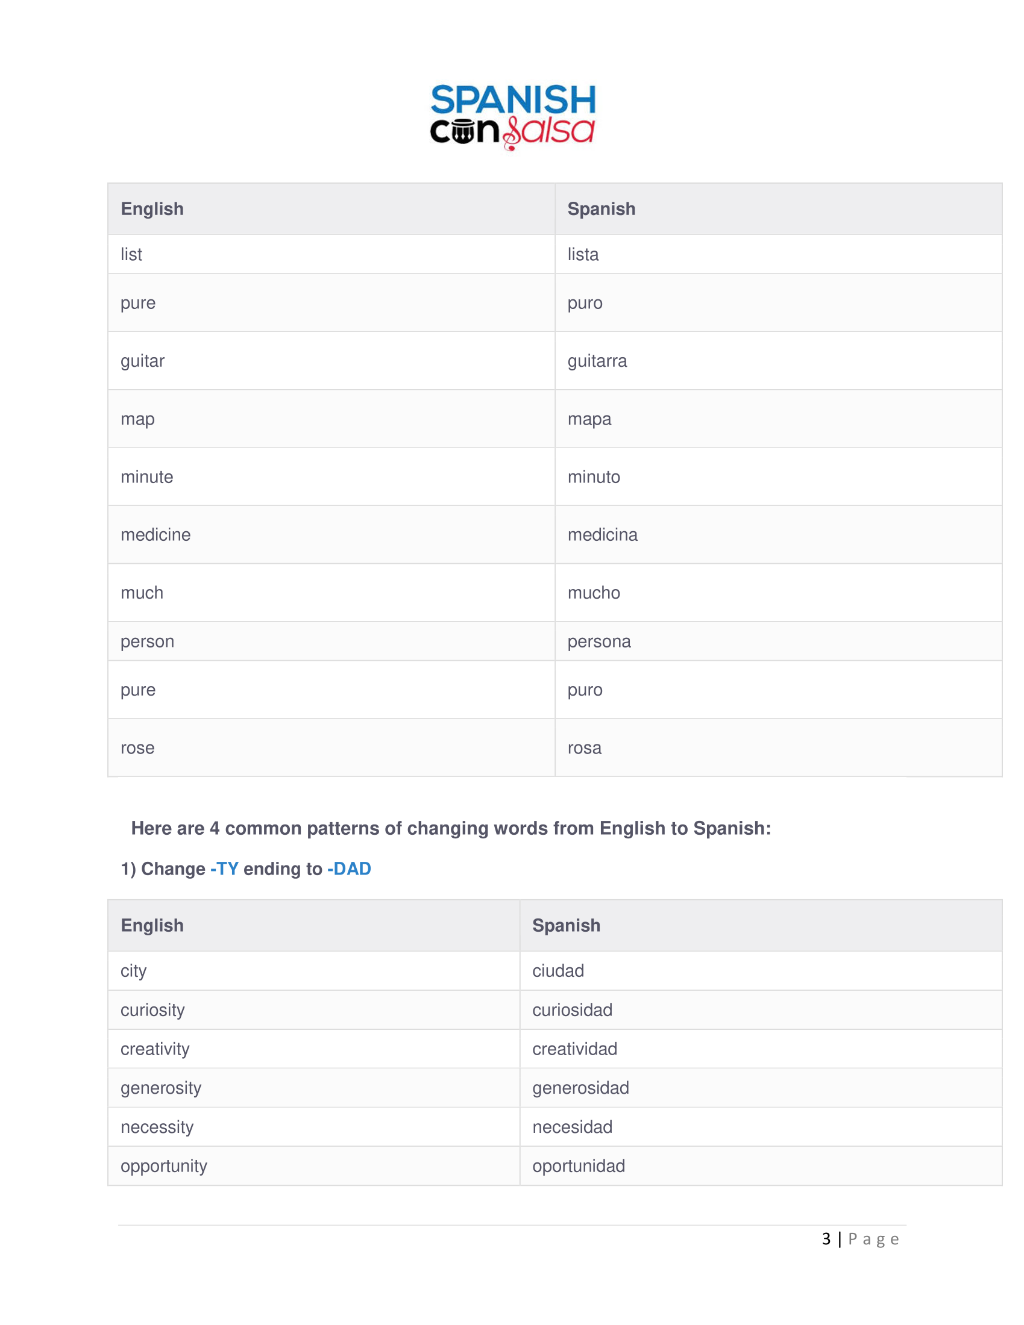Click the 'lista' table cell

(778, 254)
